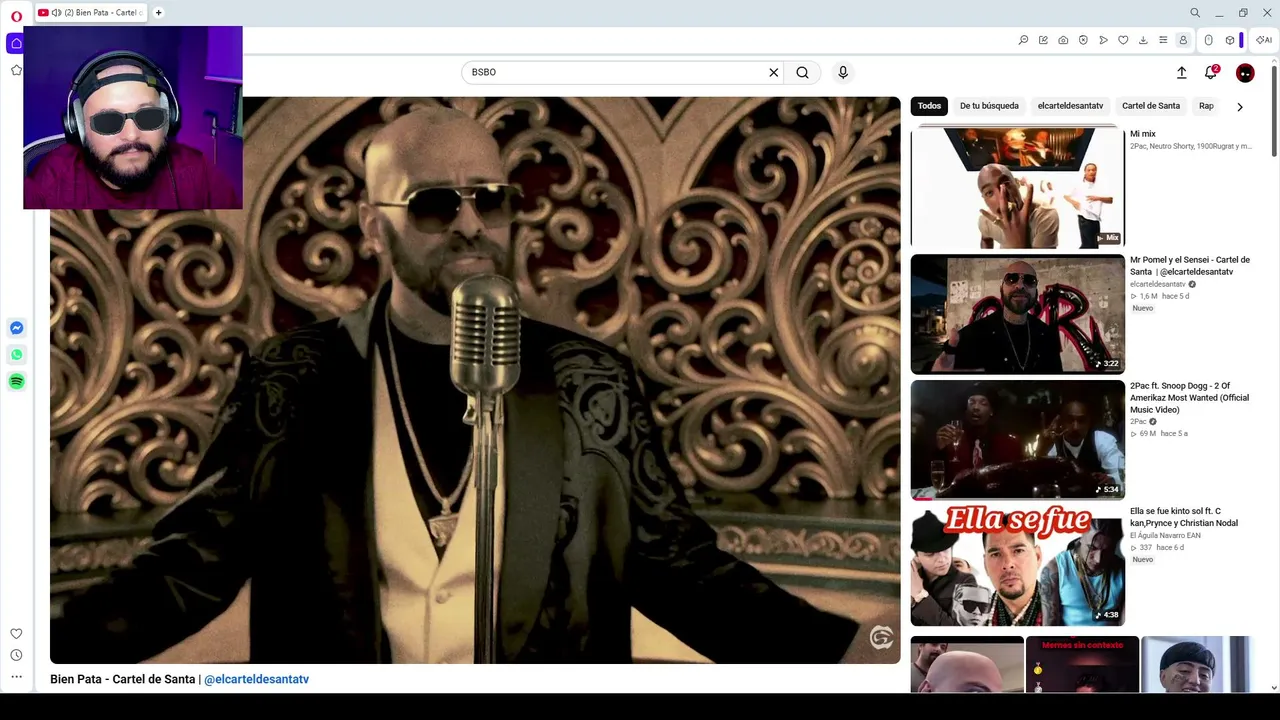Image resolution: width=1280 pixels, height=720 pixels.
Task: Clear the YouTube search box
Action: pos(773,72)
